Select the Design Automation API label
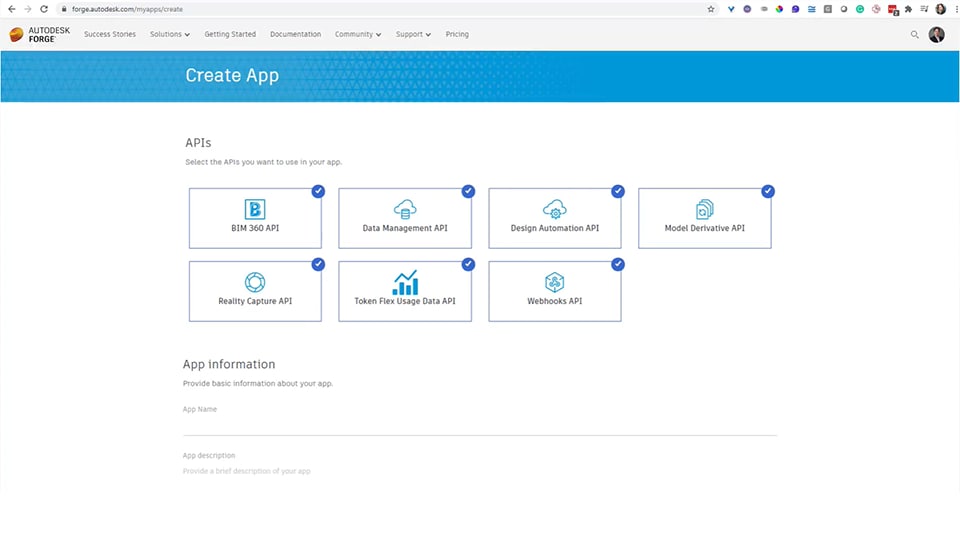This screenshot has height=533, width=960. (x=555, y=228)
